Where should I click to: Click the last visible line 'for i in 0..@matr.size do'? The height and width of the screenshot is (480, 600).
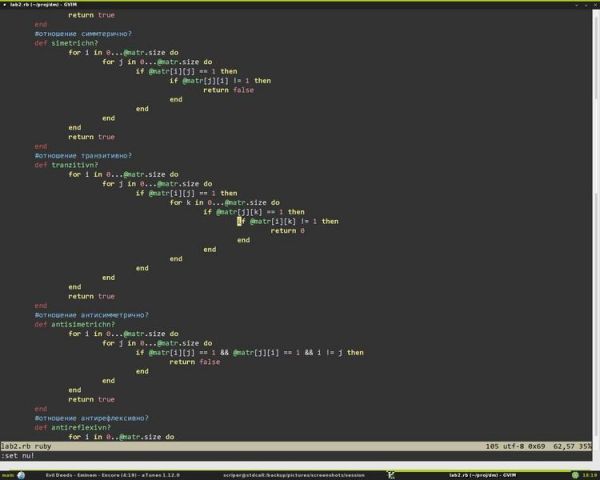click(121, 437)
